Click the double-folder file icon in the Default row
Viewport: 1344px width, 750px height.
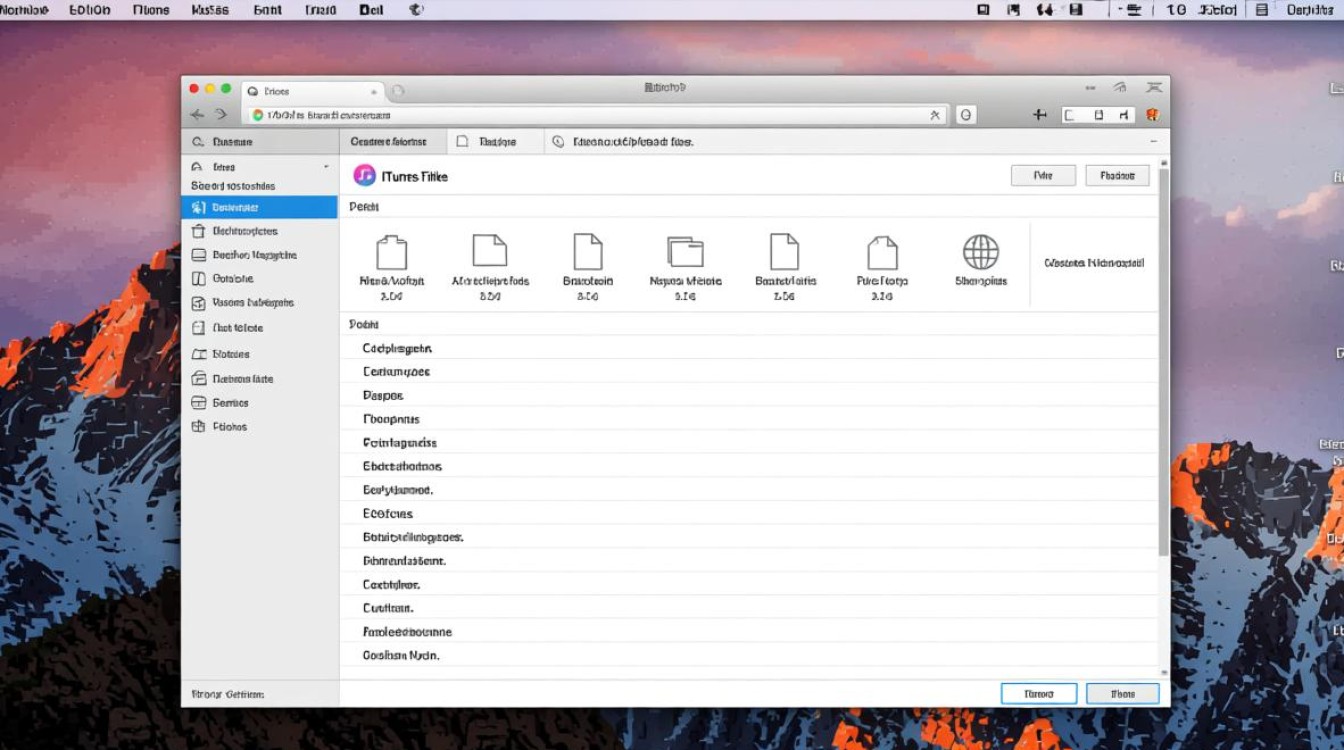tap(685, 250)
